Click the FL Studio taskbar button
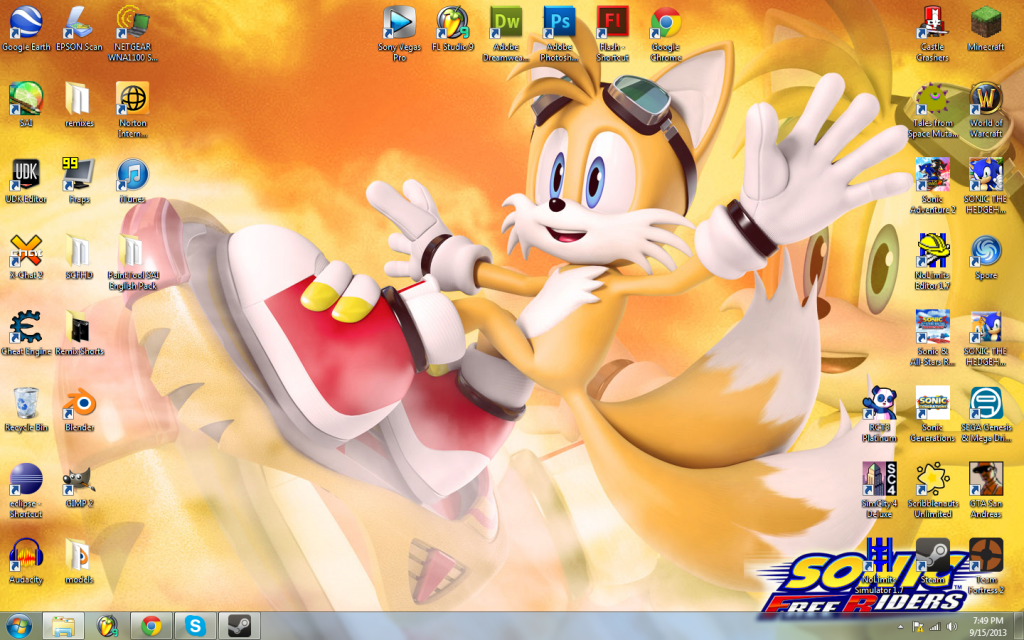This screenshot has height=640, width=1024. pos(107,626)
